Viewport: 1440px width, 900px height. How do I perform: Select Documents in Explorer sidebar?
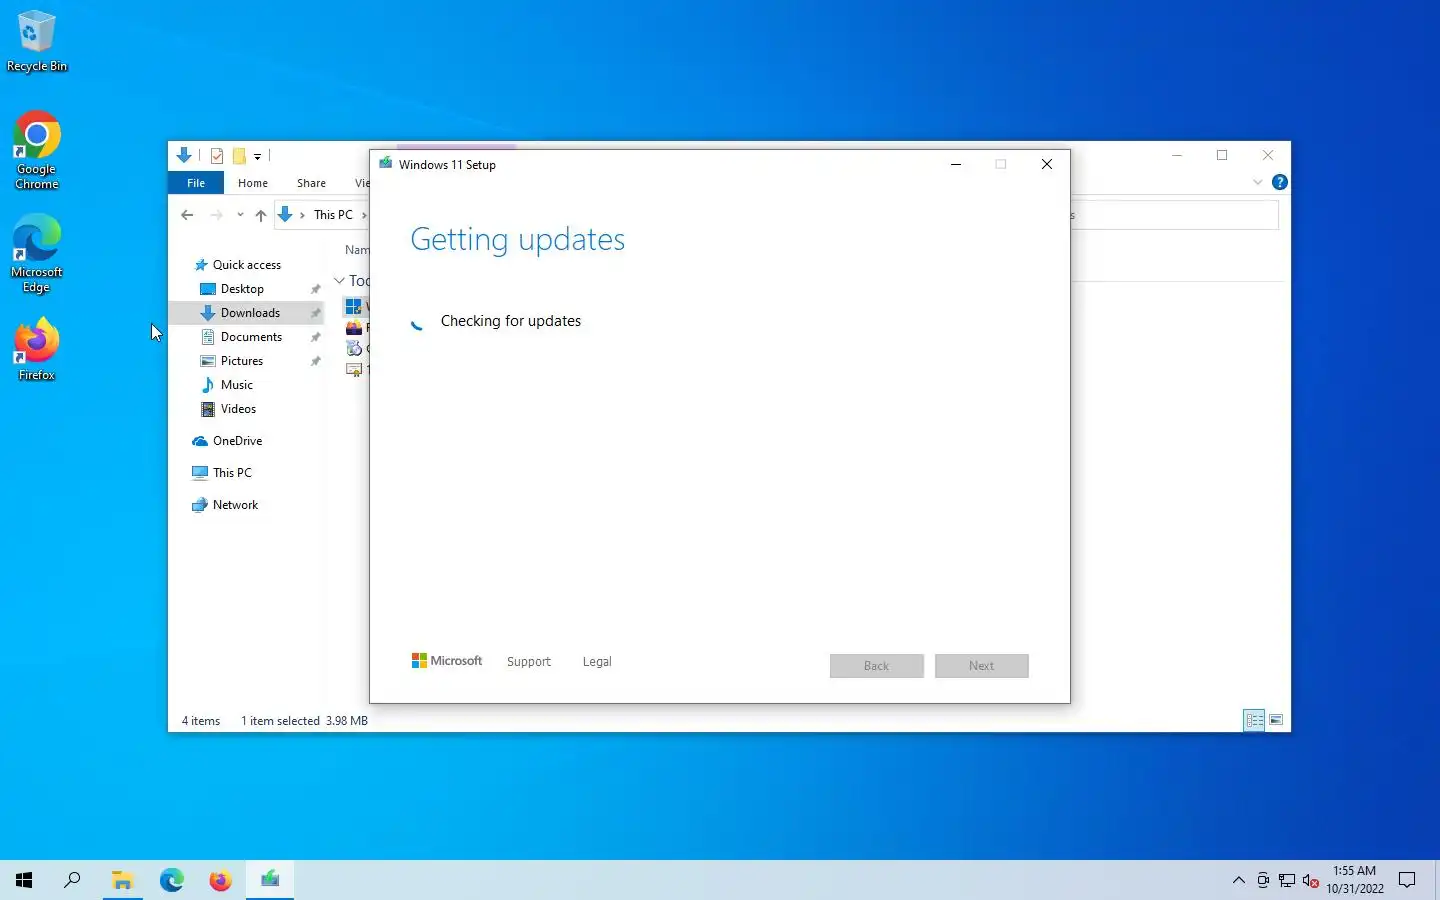(251, 337)
